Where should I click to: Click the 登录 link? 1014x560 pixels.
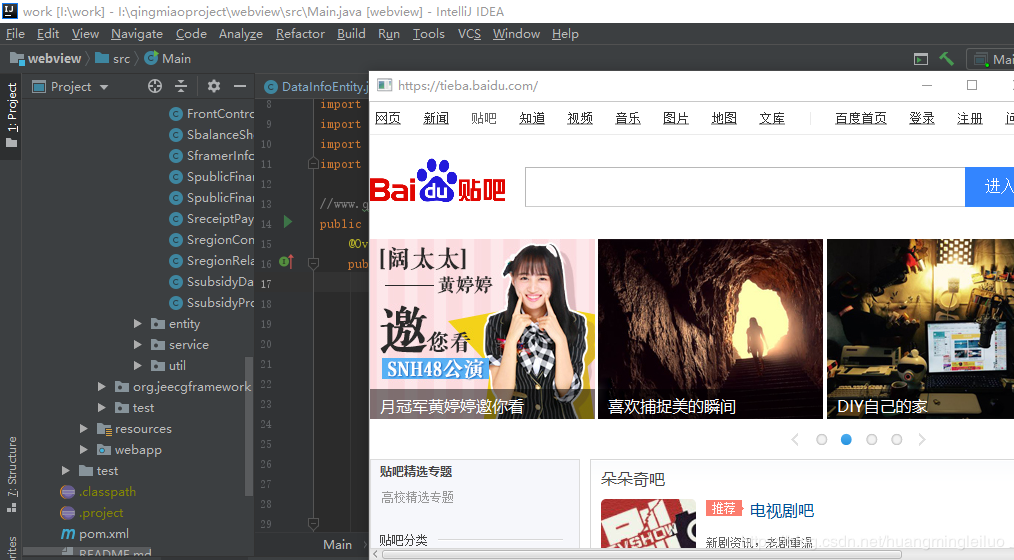[x=922, y=118]
